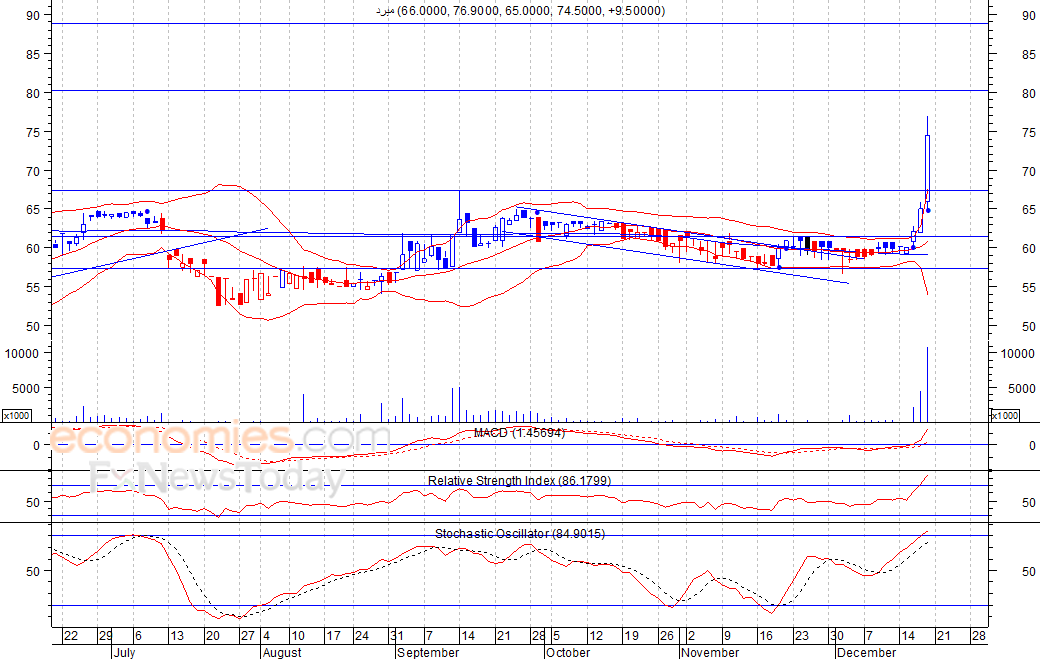Click the November 9 date label
The width and height of the screenshot is (1040, 659).
[x=727, y=636]
